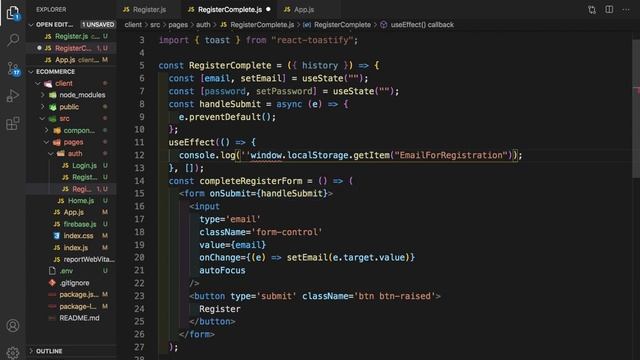Image resolution: width=640 pixels, height=360 pixels.
Task: Open the .gitignore file
Action: click(x=72, y=282)
